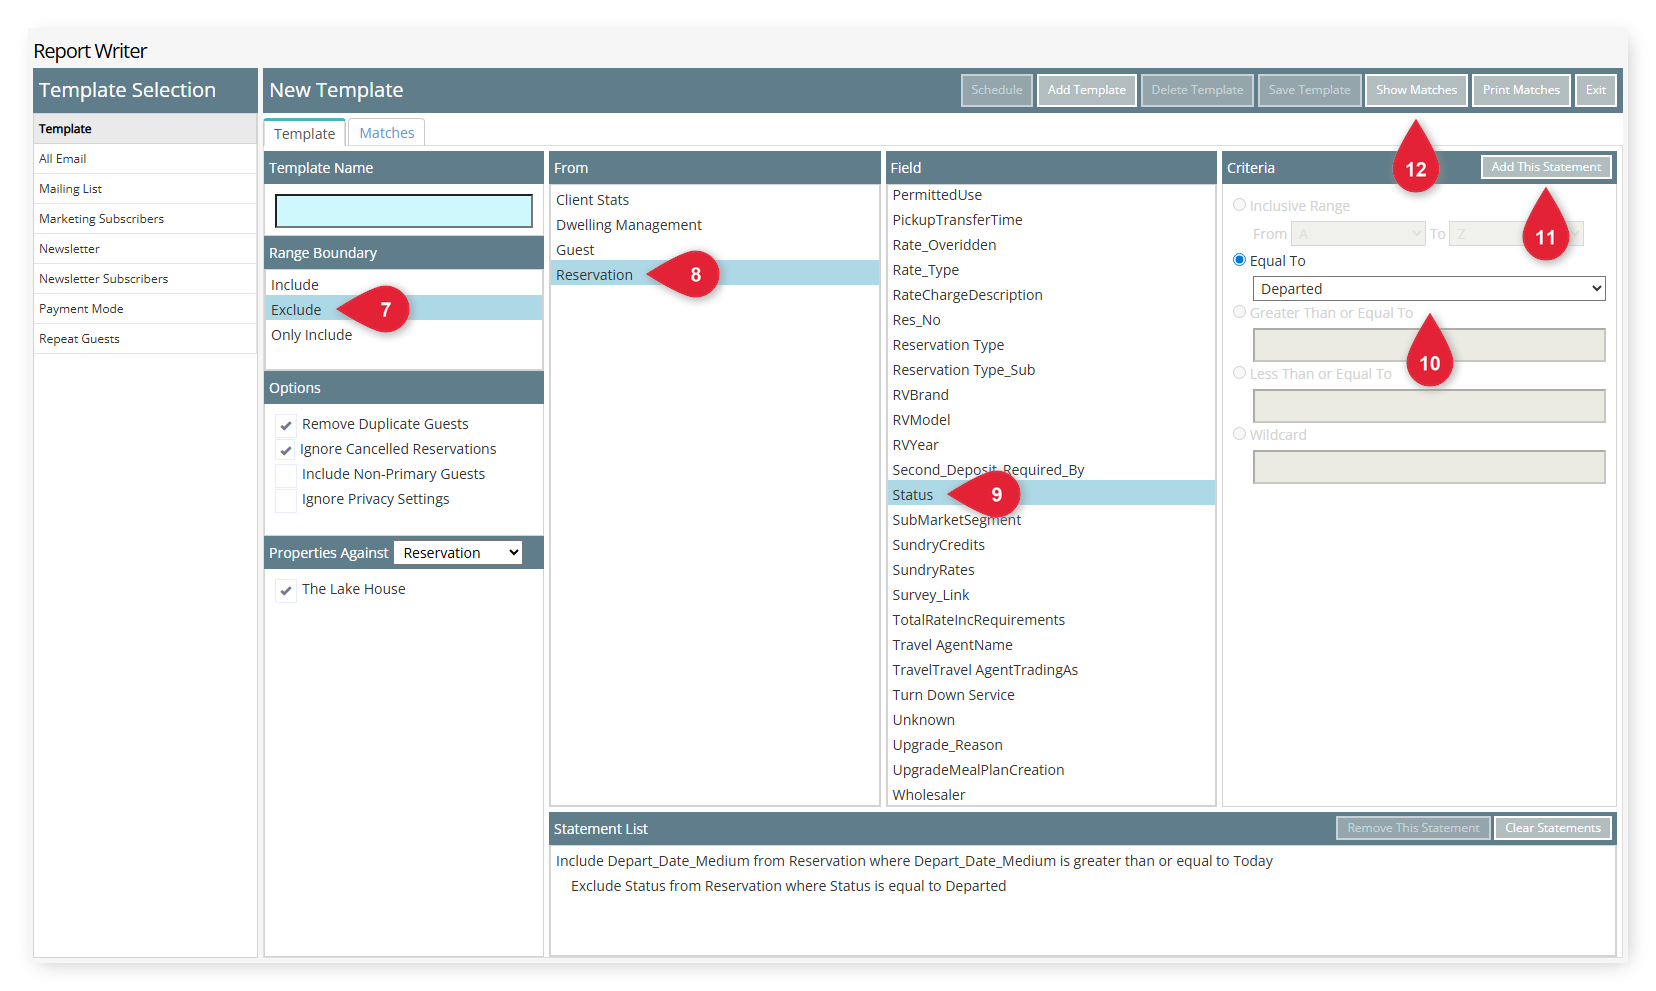Uncheck The Lake House property

(286, 590)
